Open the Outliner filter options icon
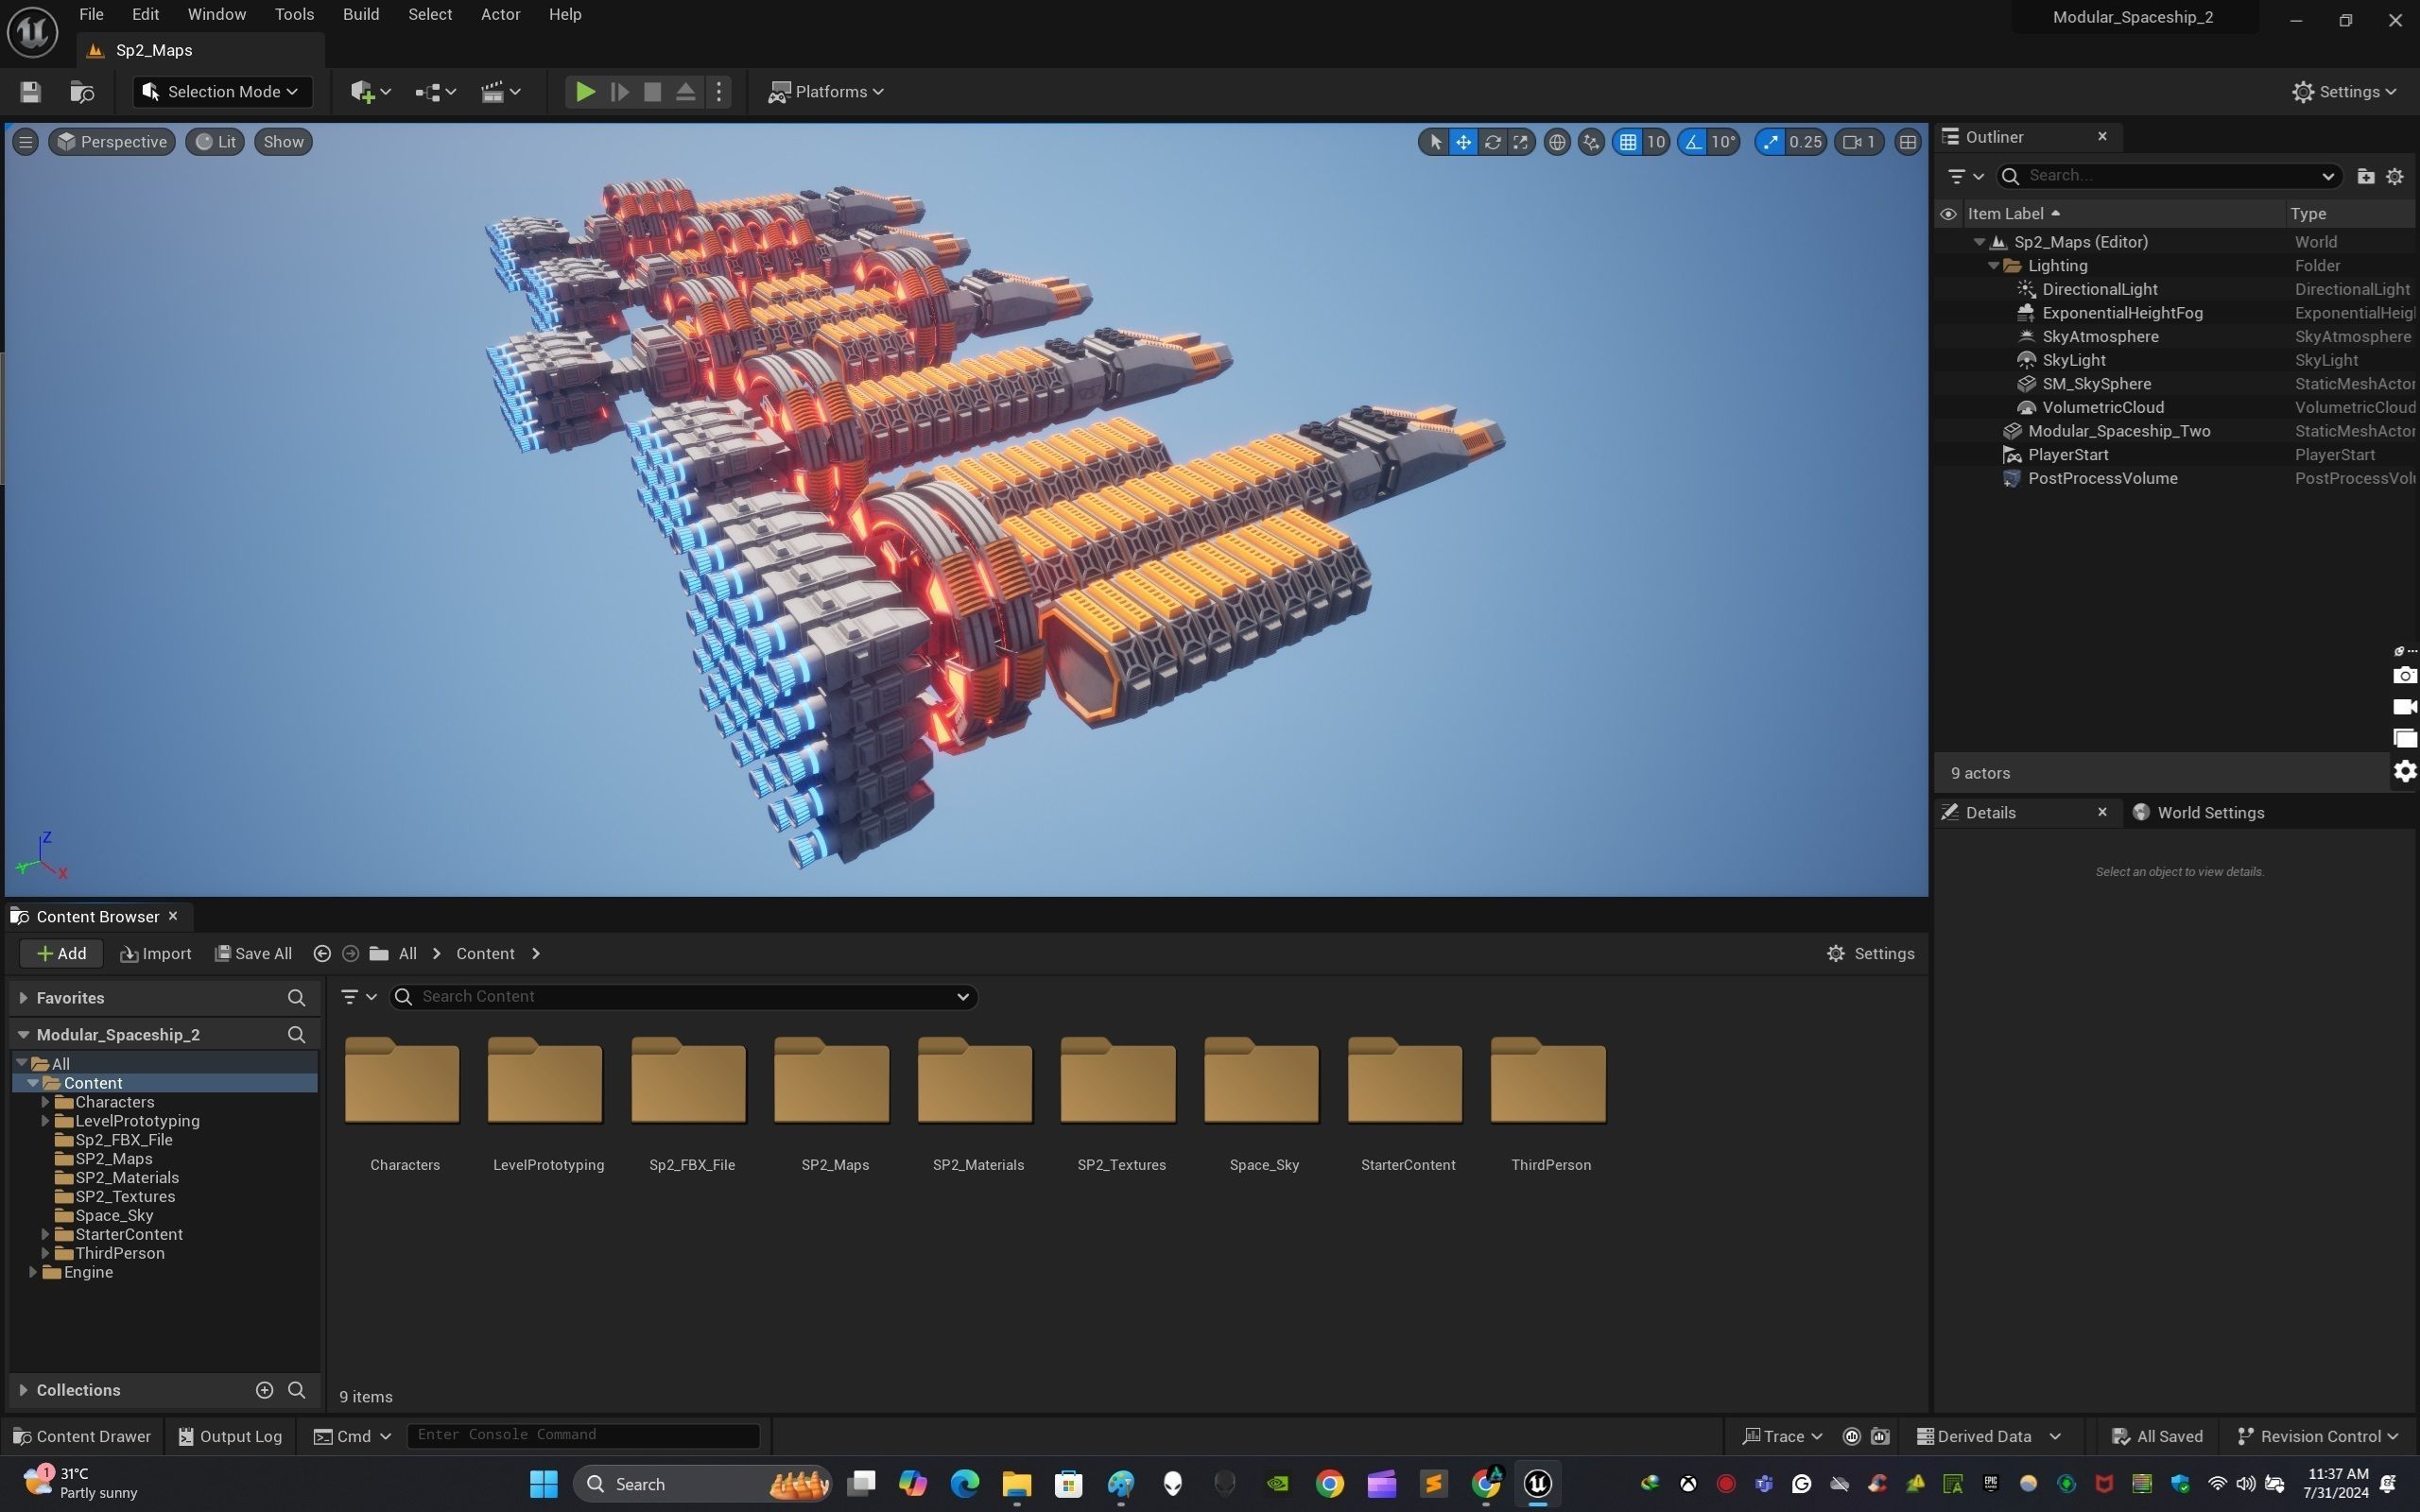 (x=1965, y=176)
